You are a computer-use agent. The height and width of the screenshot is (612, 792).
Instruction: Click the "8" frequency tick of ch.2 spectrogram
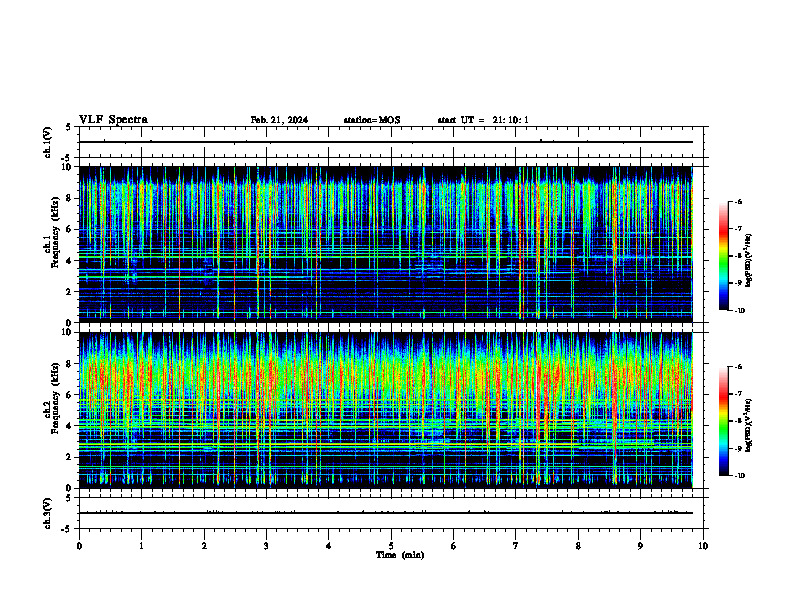[70, 364]
